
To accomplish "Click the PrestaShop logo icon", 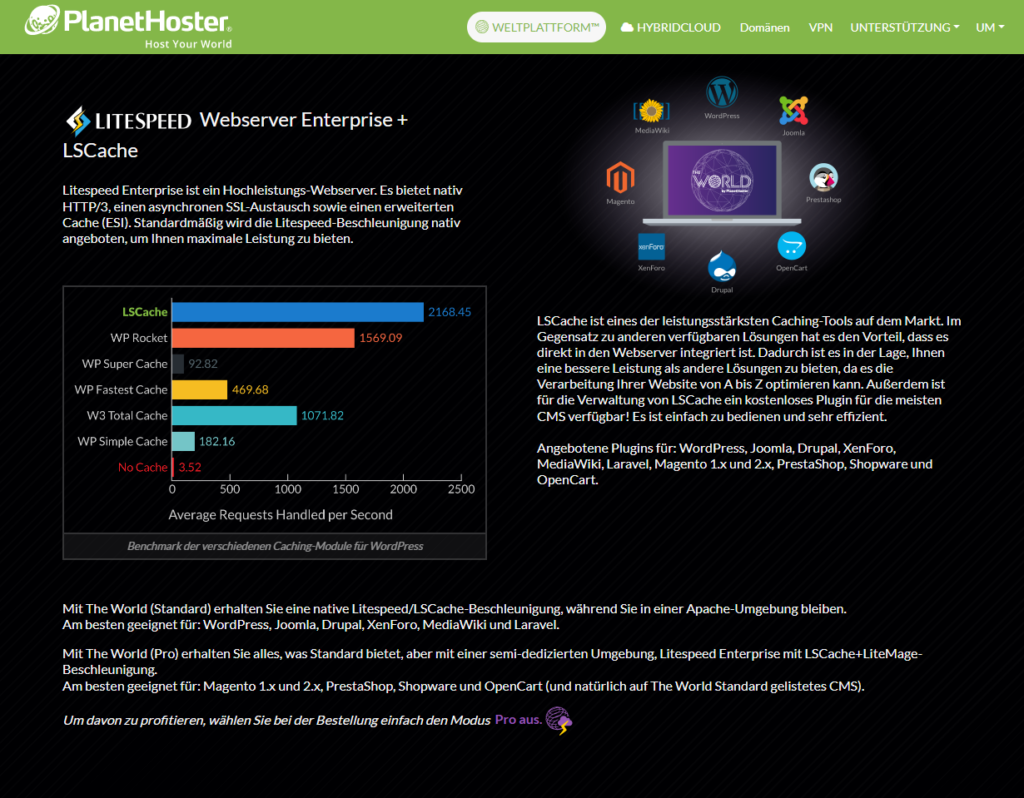I will point(824,178).
